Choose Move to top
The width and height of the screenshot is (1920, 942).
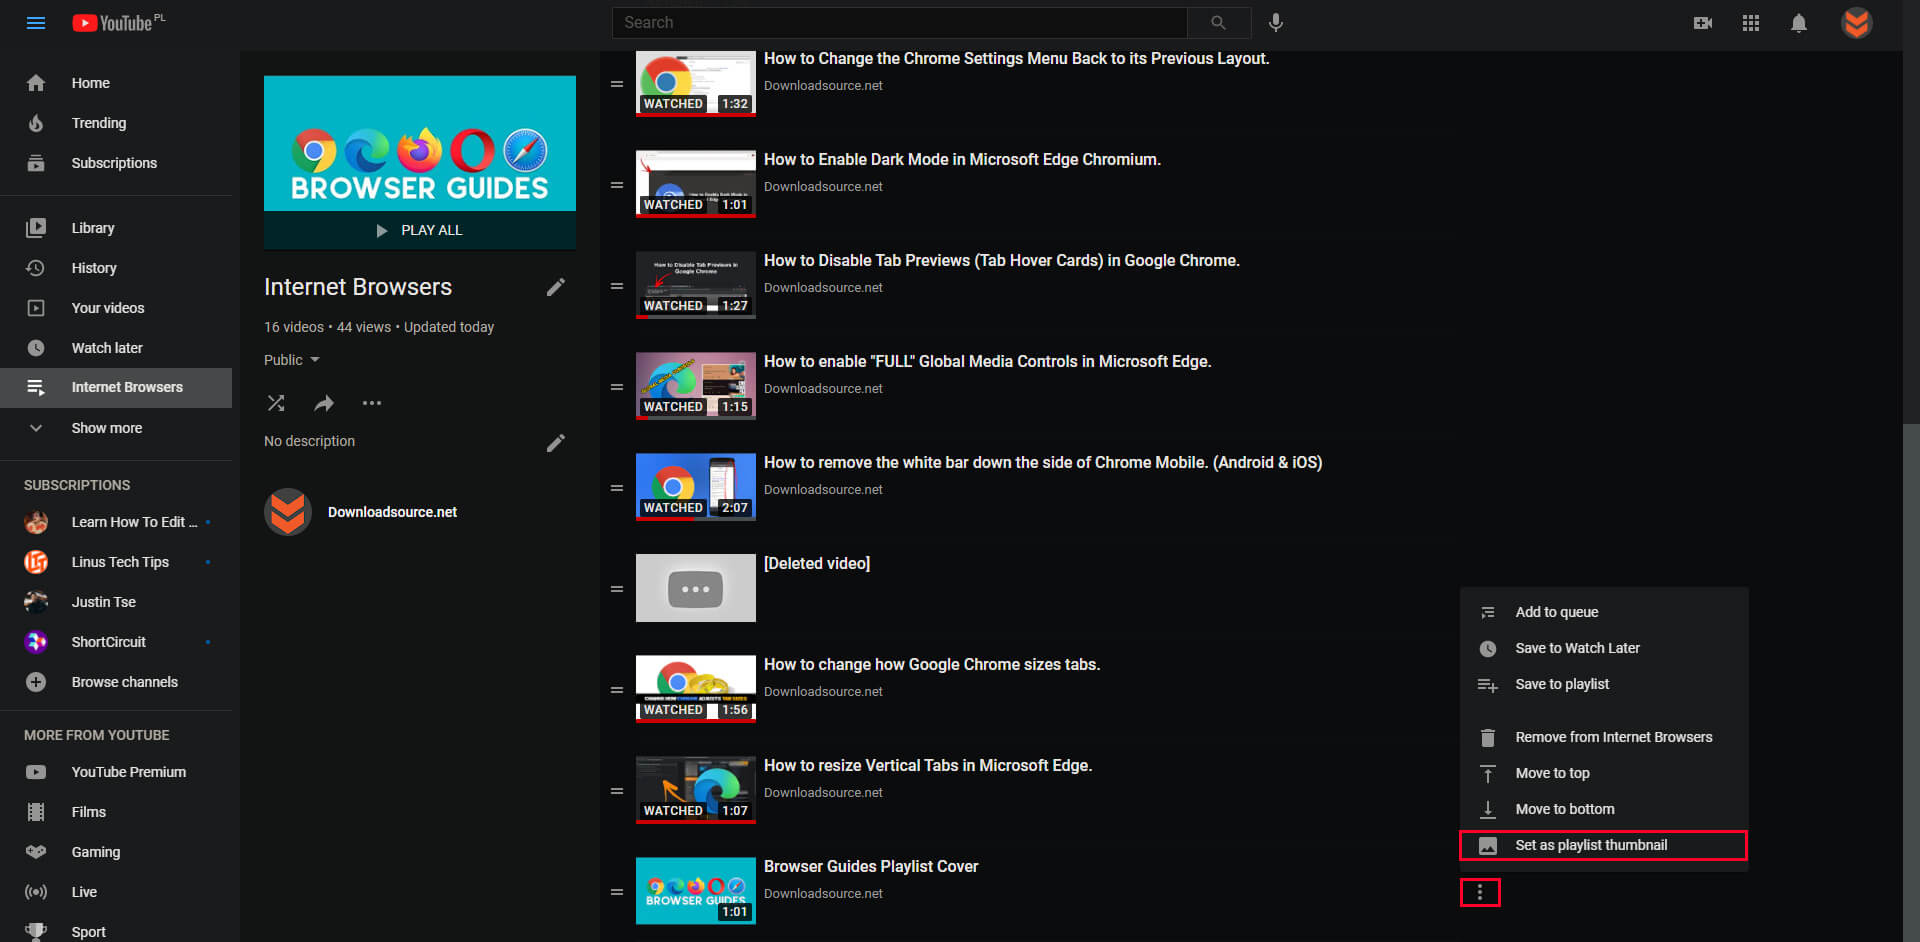[1604, 773]
